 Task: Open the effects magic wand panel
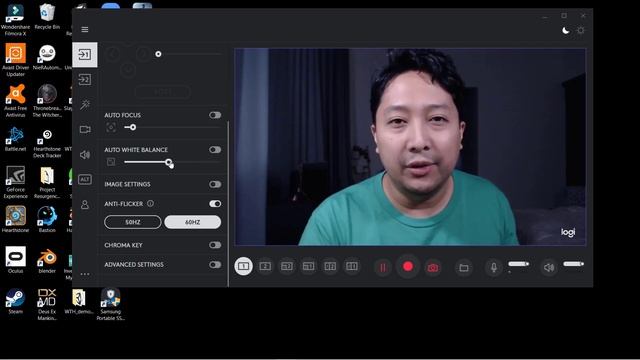85,104
